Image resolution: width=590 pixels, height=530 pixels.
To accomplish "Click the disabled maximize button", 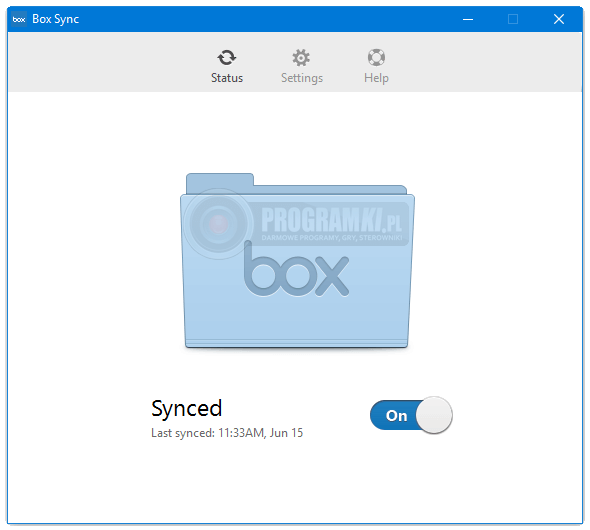I will click(x=513, y=19).
